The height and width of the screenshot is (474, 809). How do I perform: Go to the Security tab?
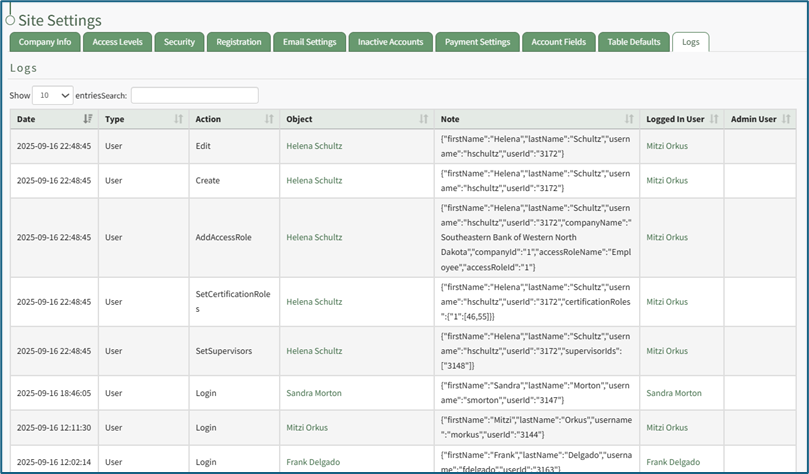[179, 42]
